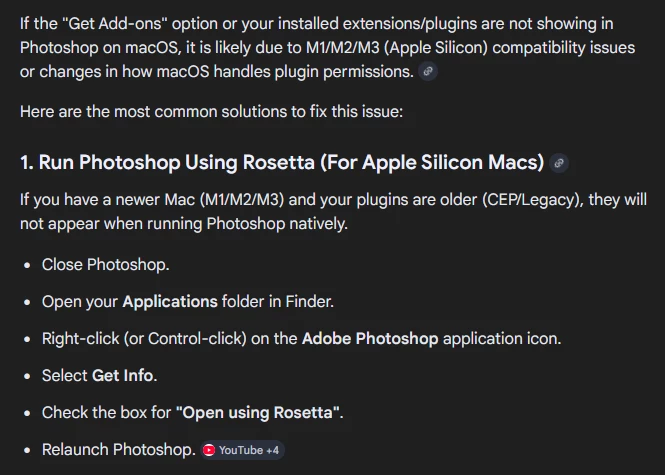Click the "Relaunch Photoshop." bullet text
Image resolution: width=665 pixels, height=475 pixels.
click(118, 450)
